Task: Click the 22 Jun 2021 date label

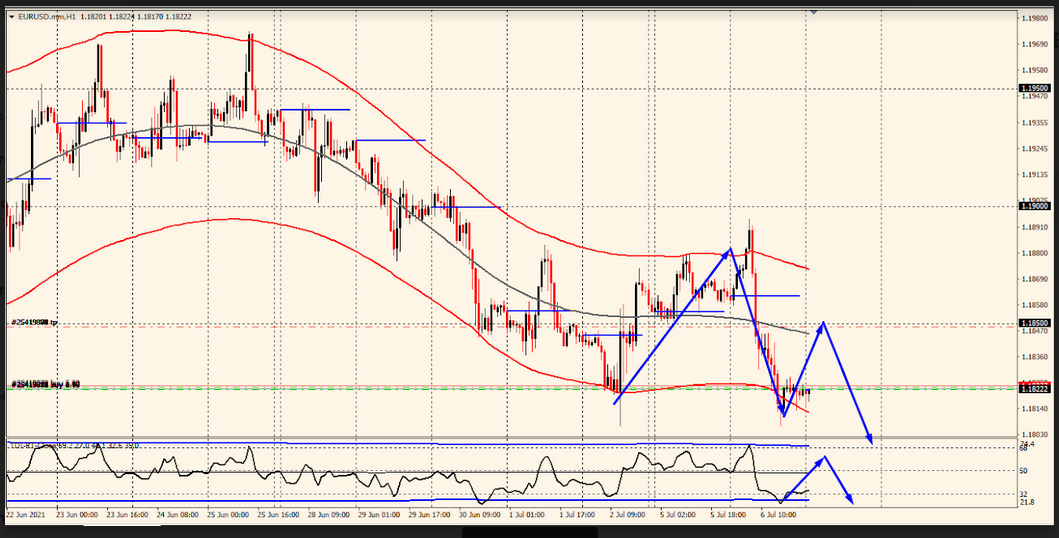Action: tap(24, 514)
